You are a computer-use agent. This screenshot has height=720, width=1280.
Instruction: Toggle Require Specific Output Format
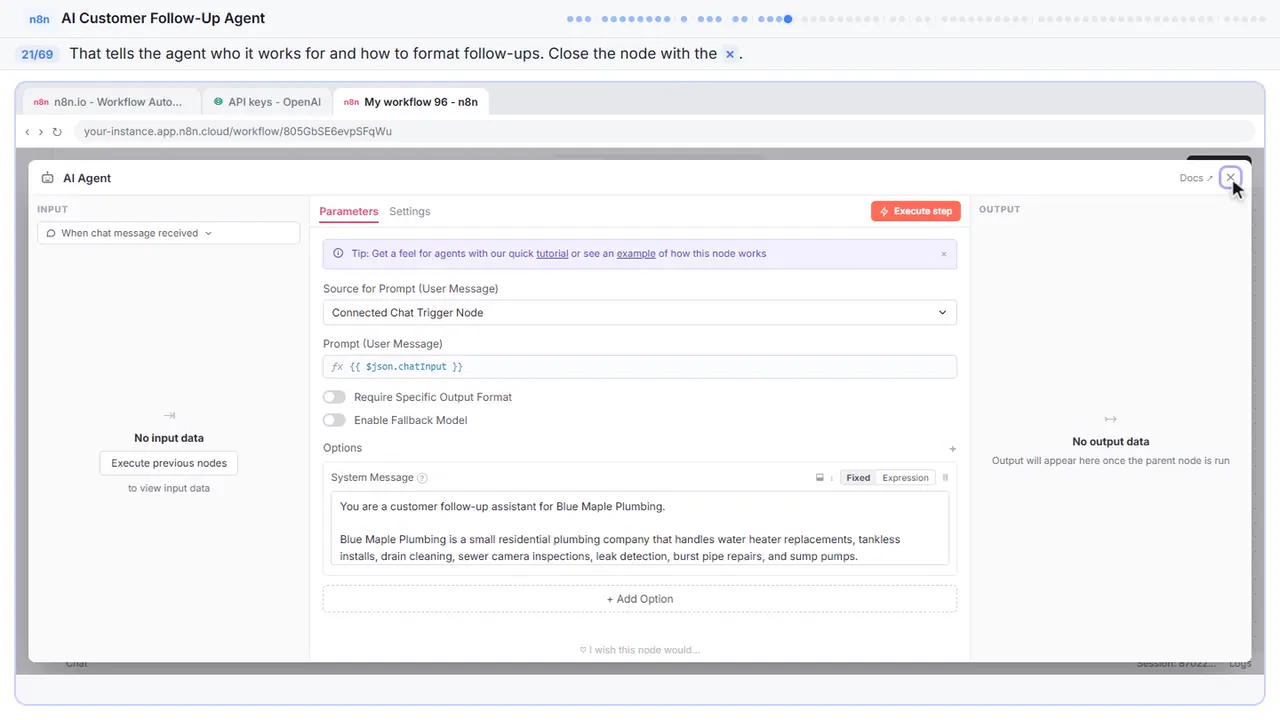click(x=334, y=397)
